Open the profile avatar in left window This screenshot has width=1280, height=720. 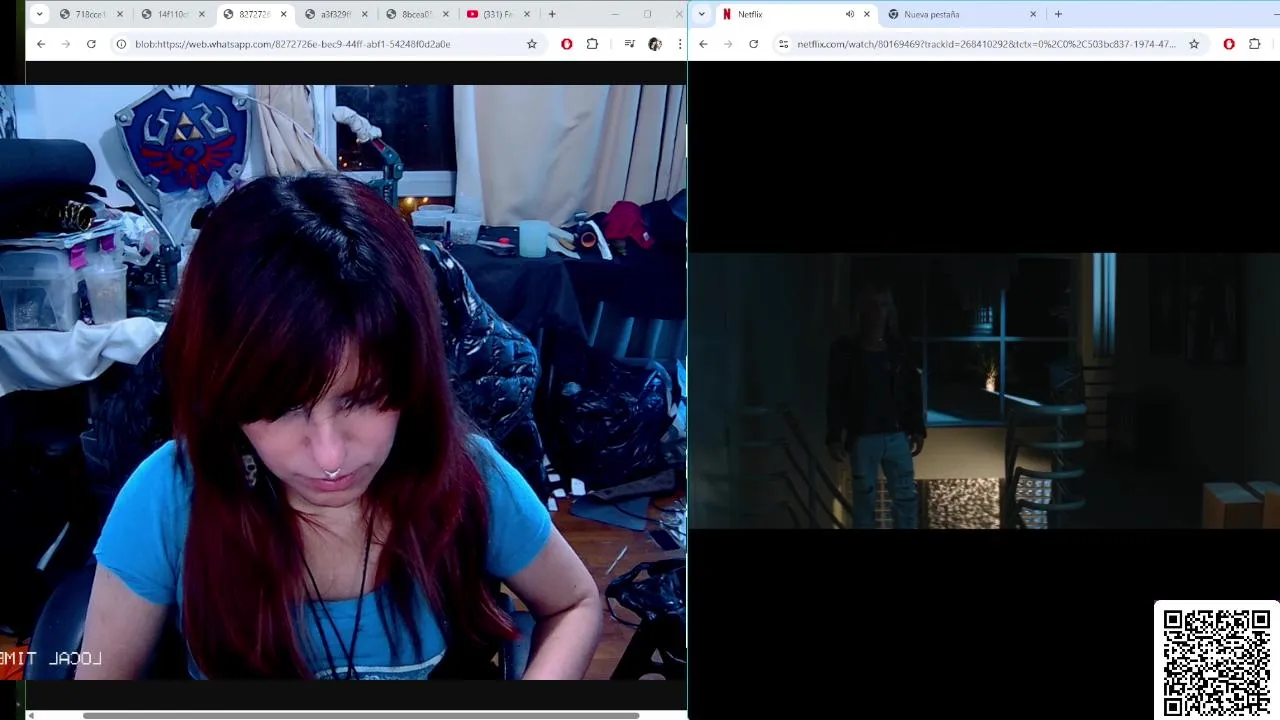coord(655,44)
